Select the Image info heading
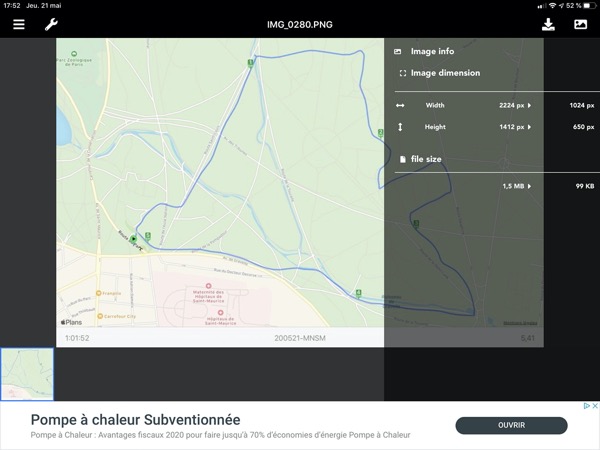The width and height of the screenshot is (600, 450). [x=432, y=51]
